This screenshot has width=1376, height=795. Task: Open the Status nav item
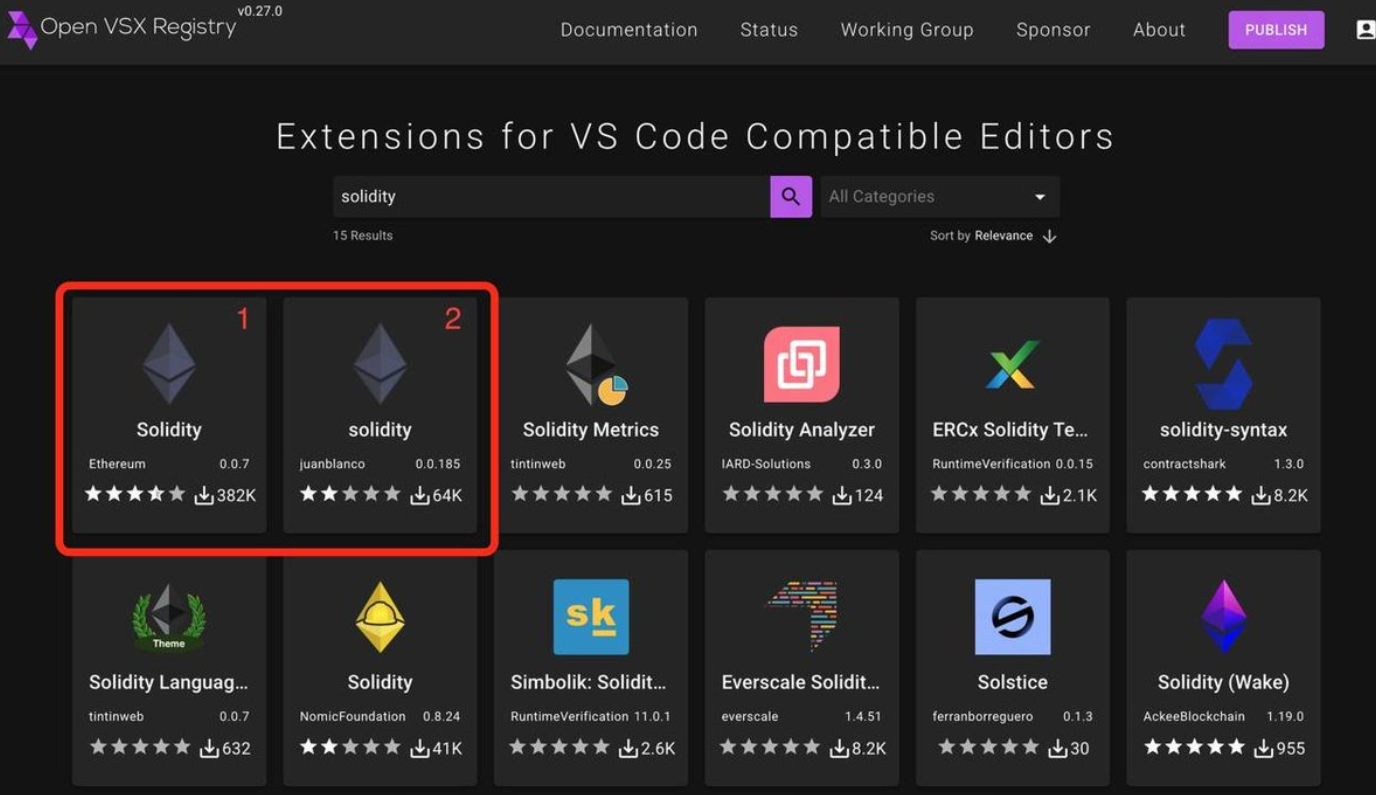pyautogui.click(x=769, y=30)
